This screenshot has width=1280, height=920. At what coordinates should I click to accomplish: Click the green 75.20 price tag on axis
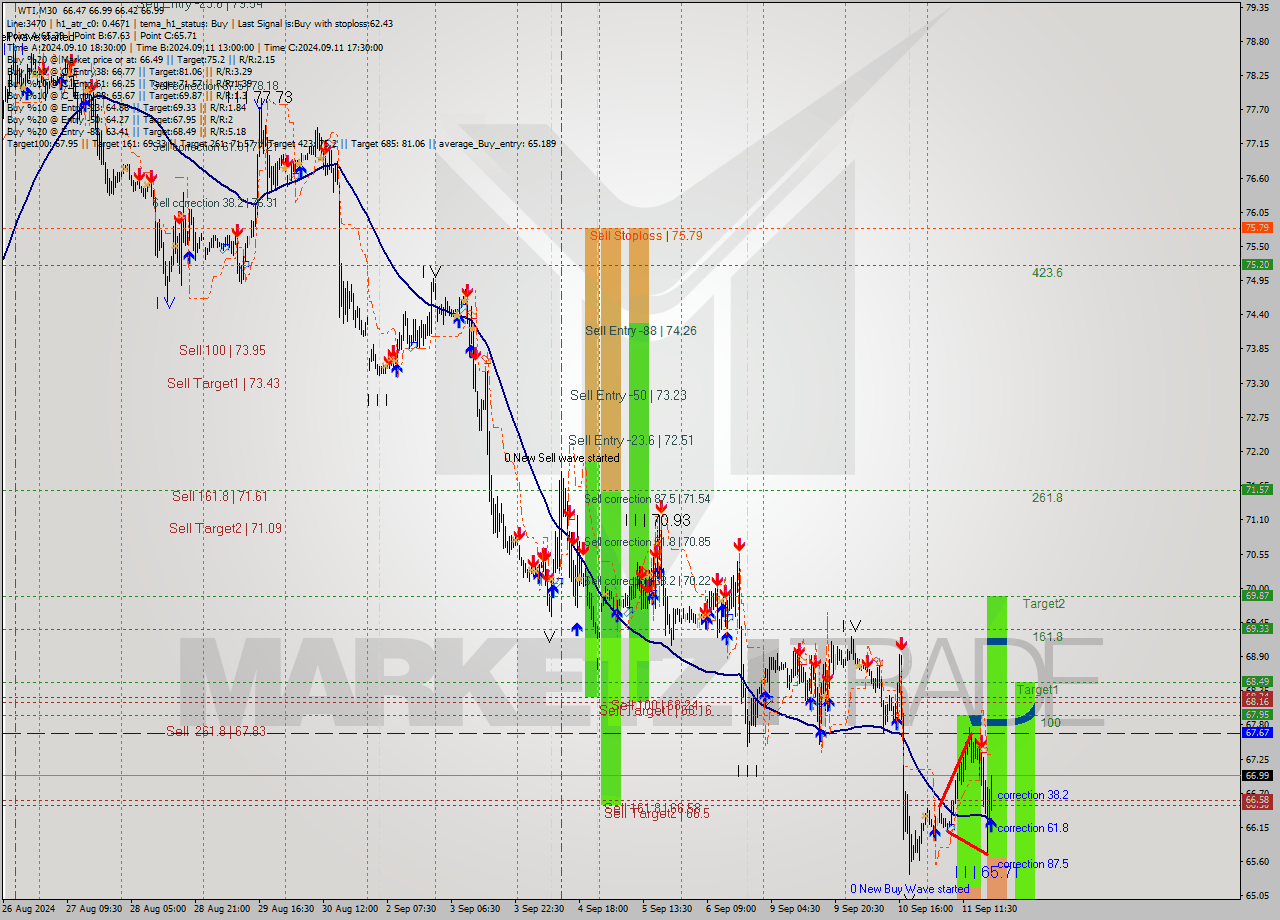(x=1256, y=264)
